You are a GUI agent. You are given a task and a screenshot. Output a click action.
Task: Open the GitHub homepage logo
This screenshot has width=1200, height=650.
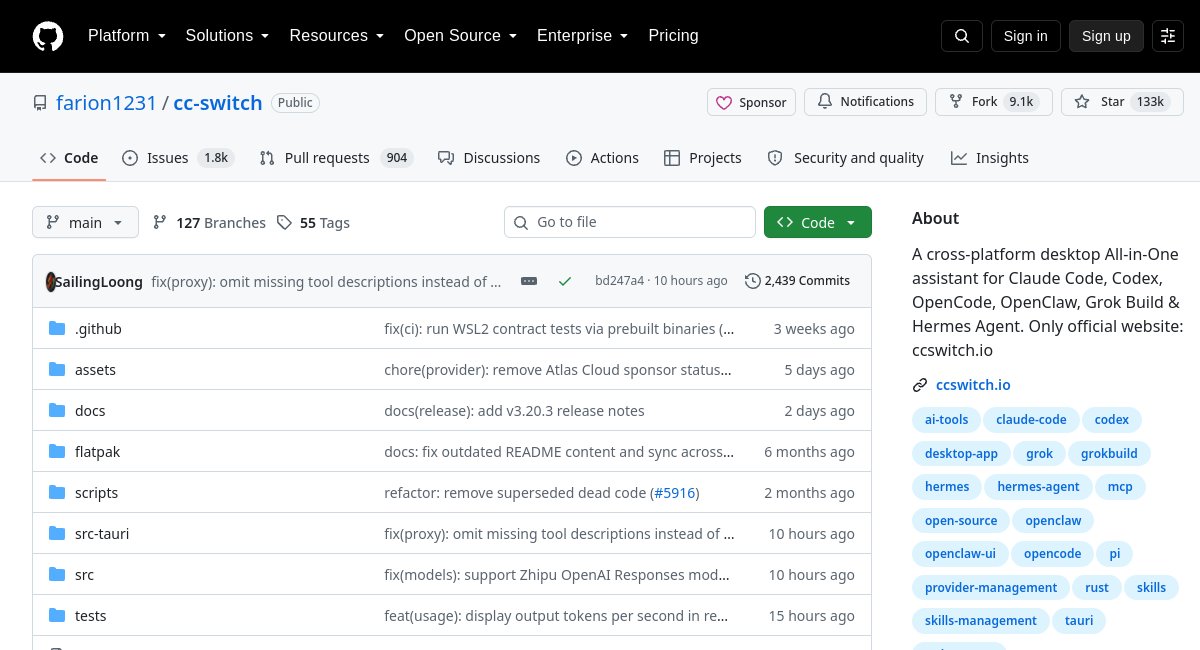pos(48,36)
